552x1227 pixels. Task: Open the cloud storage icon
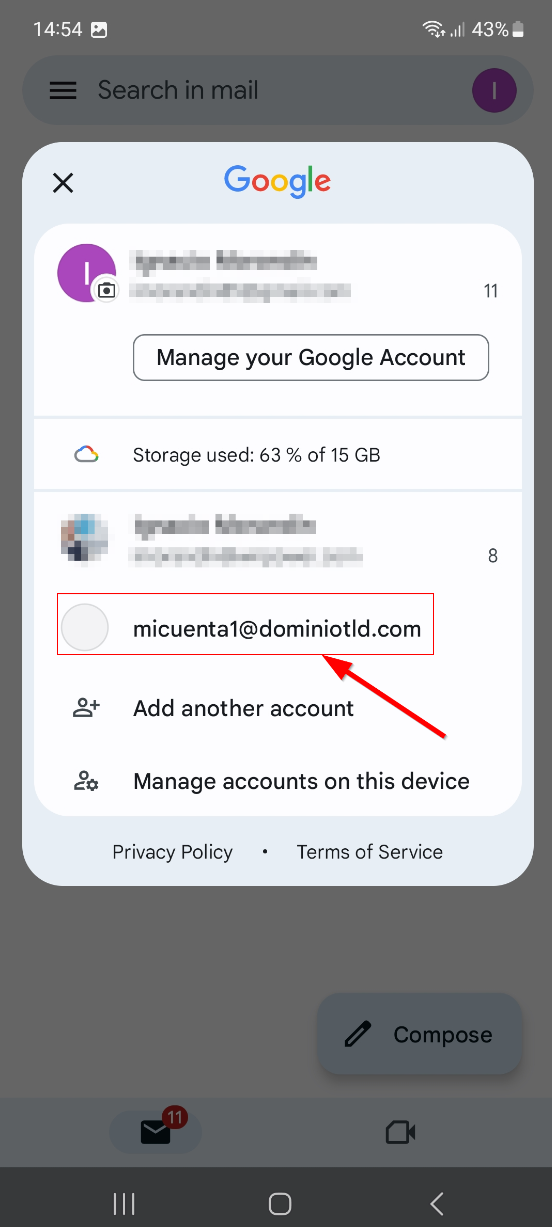(x=86, y=455)
